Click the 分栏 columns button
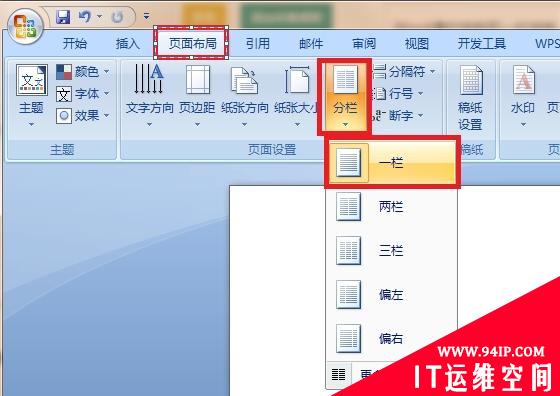560x396 pixels. [x=345, y=97]
